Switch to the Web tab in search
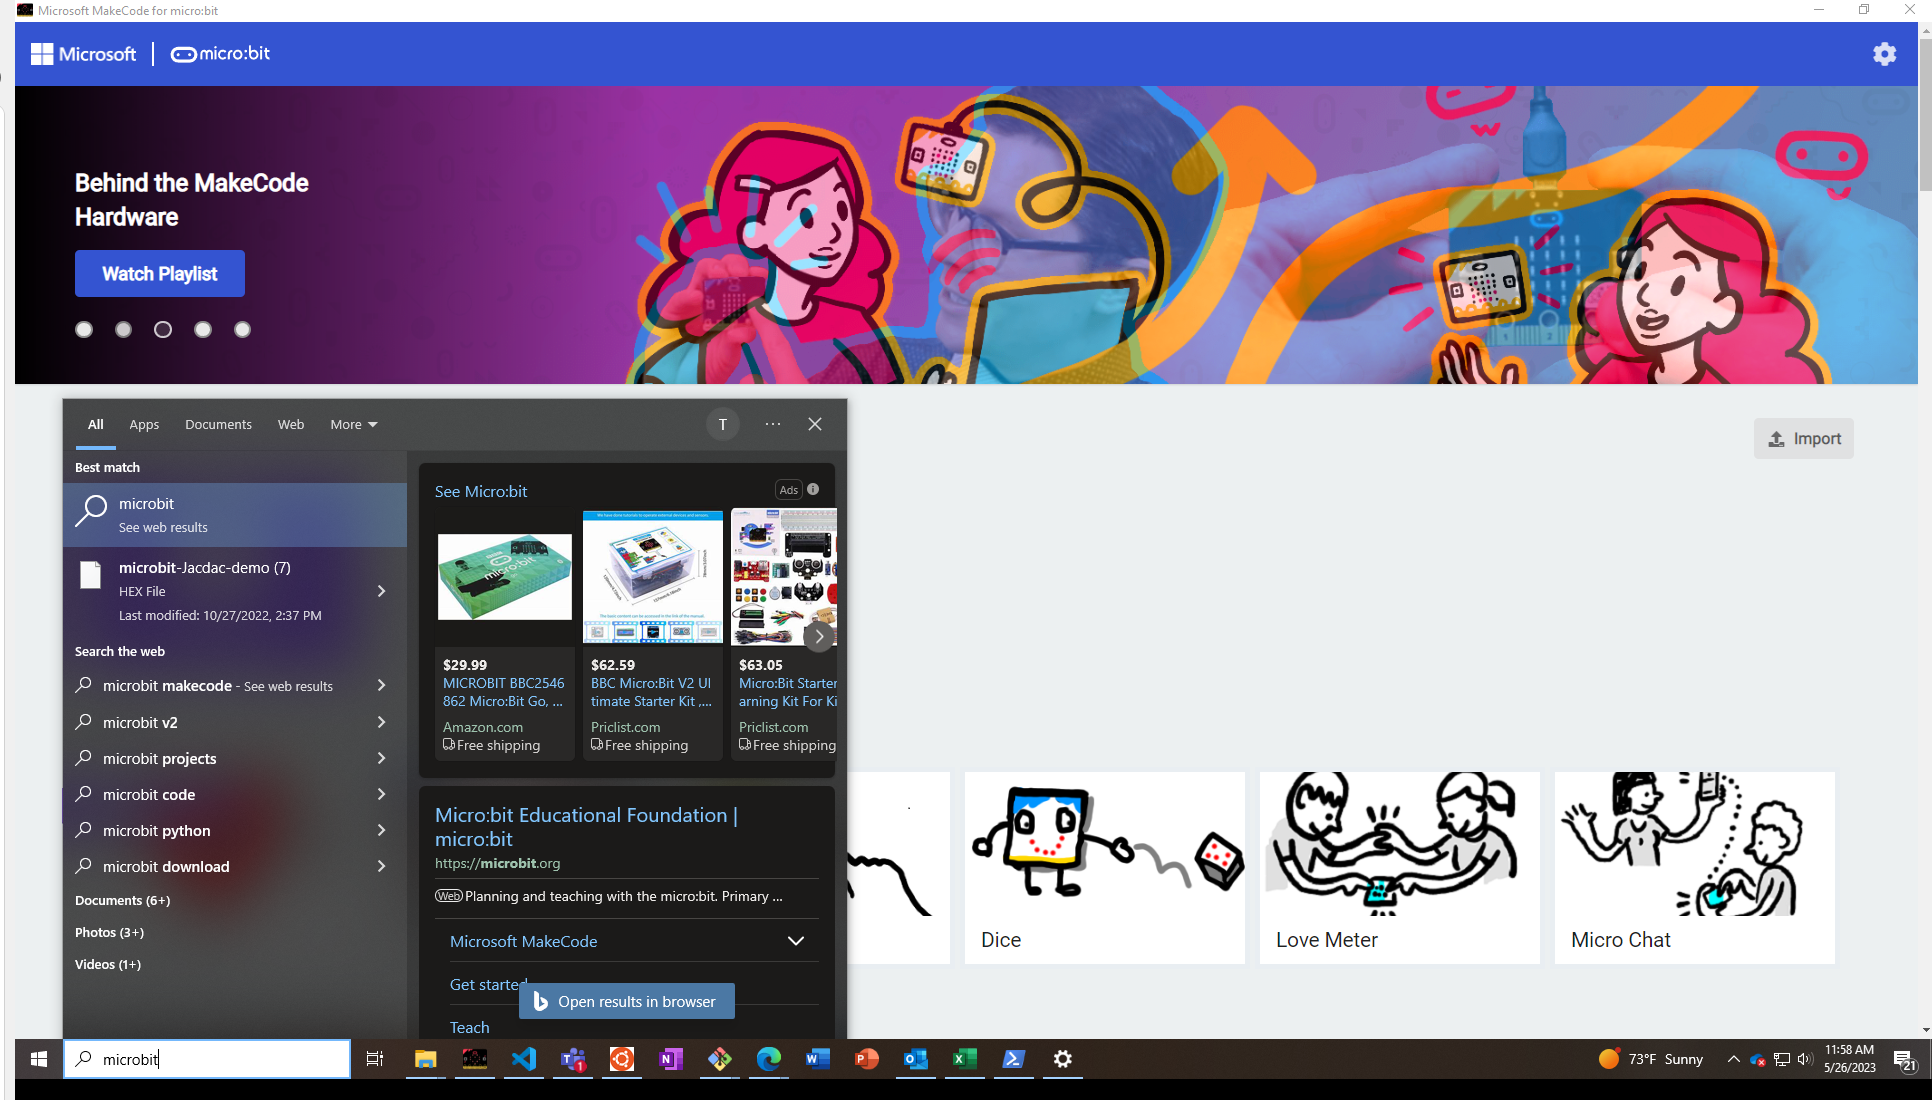 (x=290, y=424)
